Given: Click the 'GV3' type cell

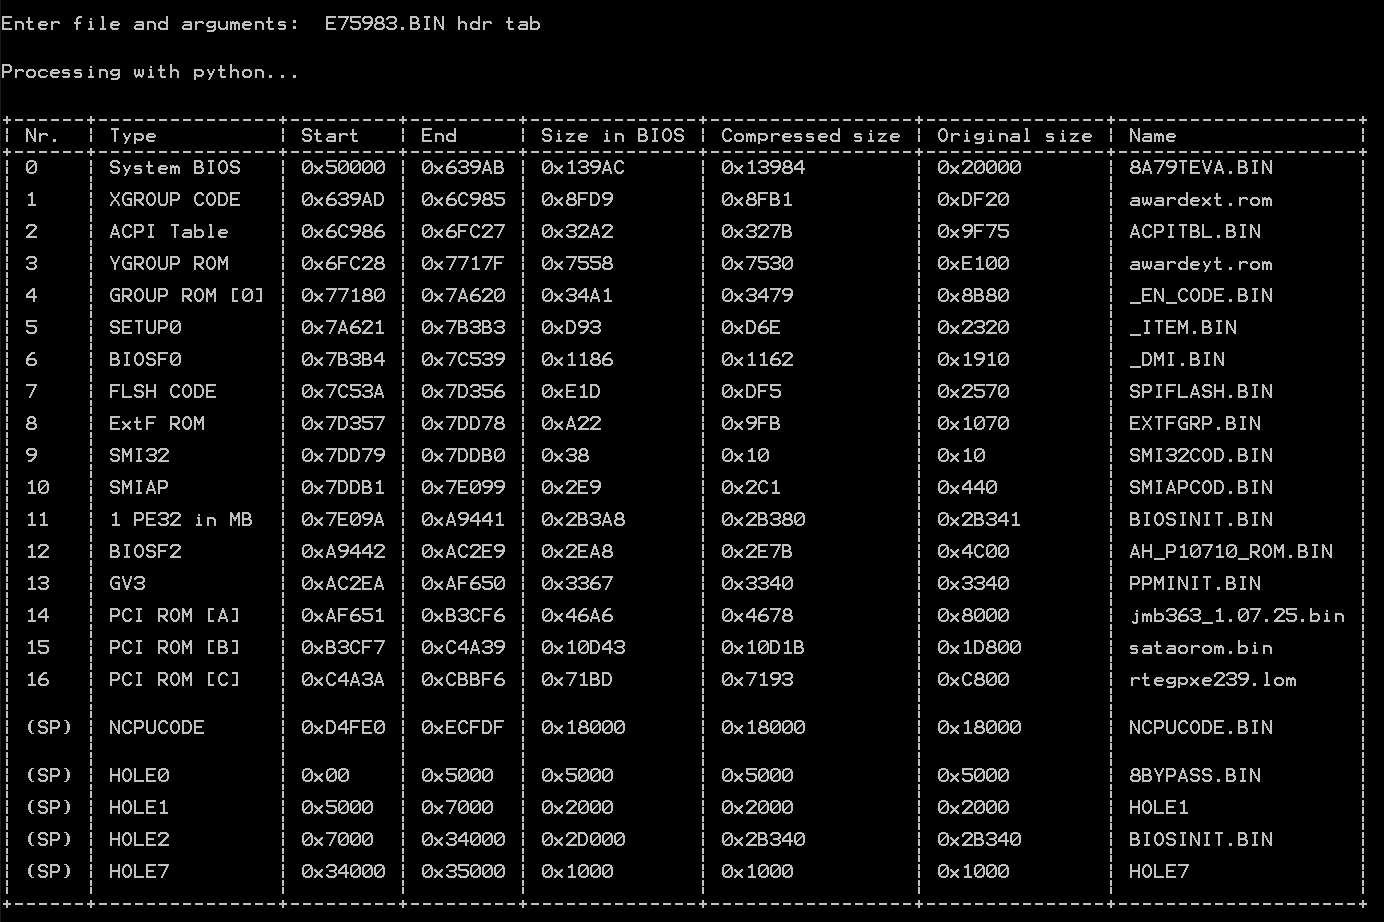Looking at the screenshot, I should [127, 584].
